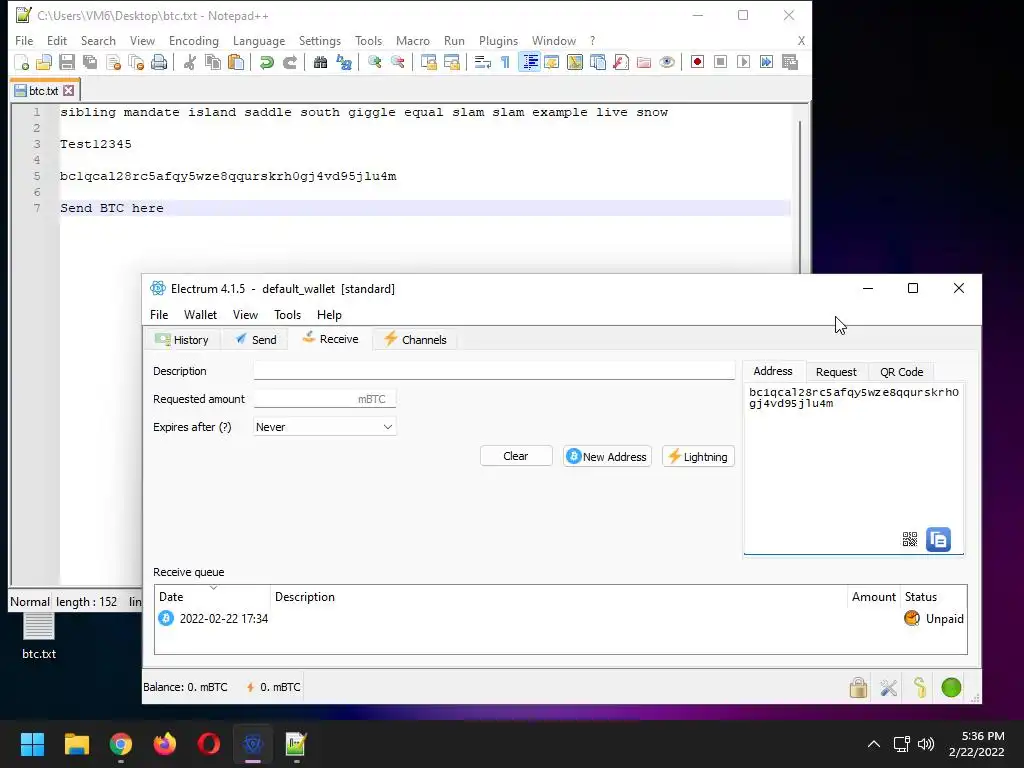This screenshot has height=768, width=1024.
Task: Copy address with blue clipboard icon
Action: tap(938, 539)
